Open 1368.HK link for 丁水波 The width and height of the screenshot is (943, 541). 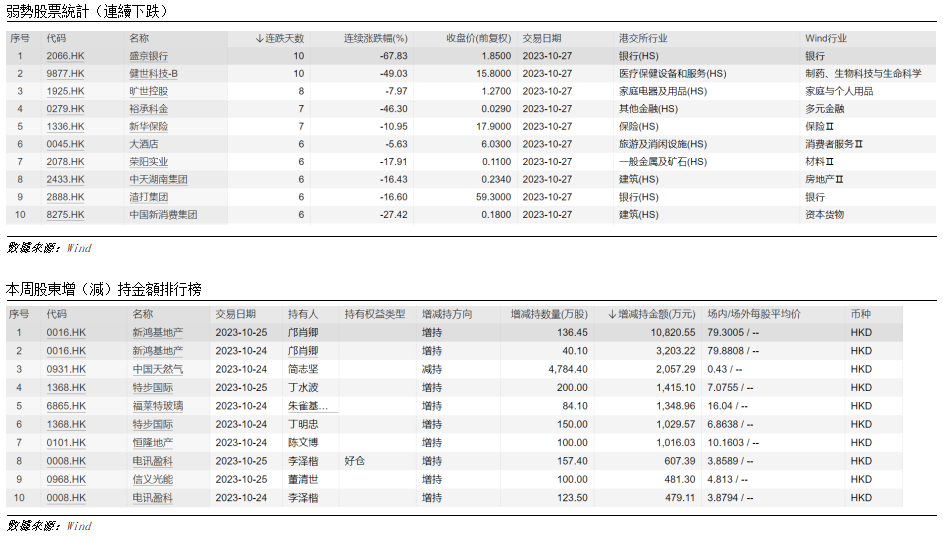coord(66,388)
